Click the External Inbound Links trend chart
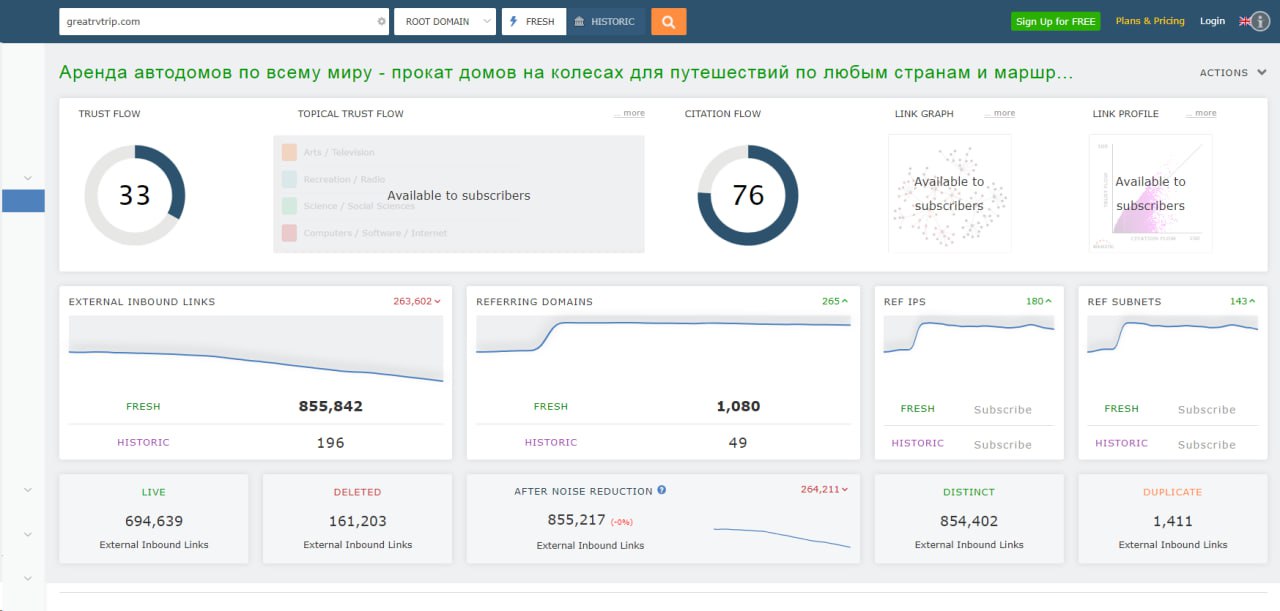The image size is (1280, 611). (255, 352)
